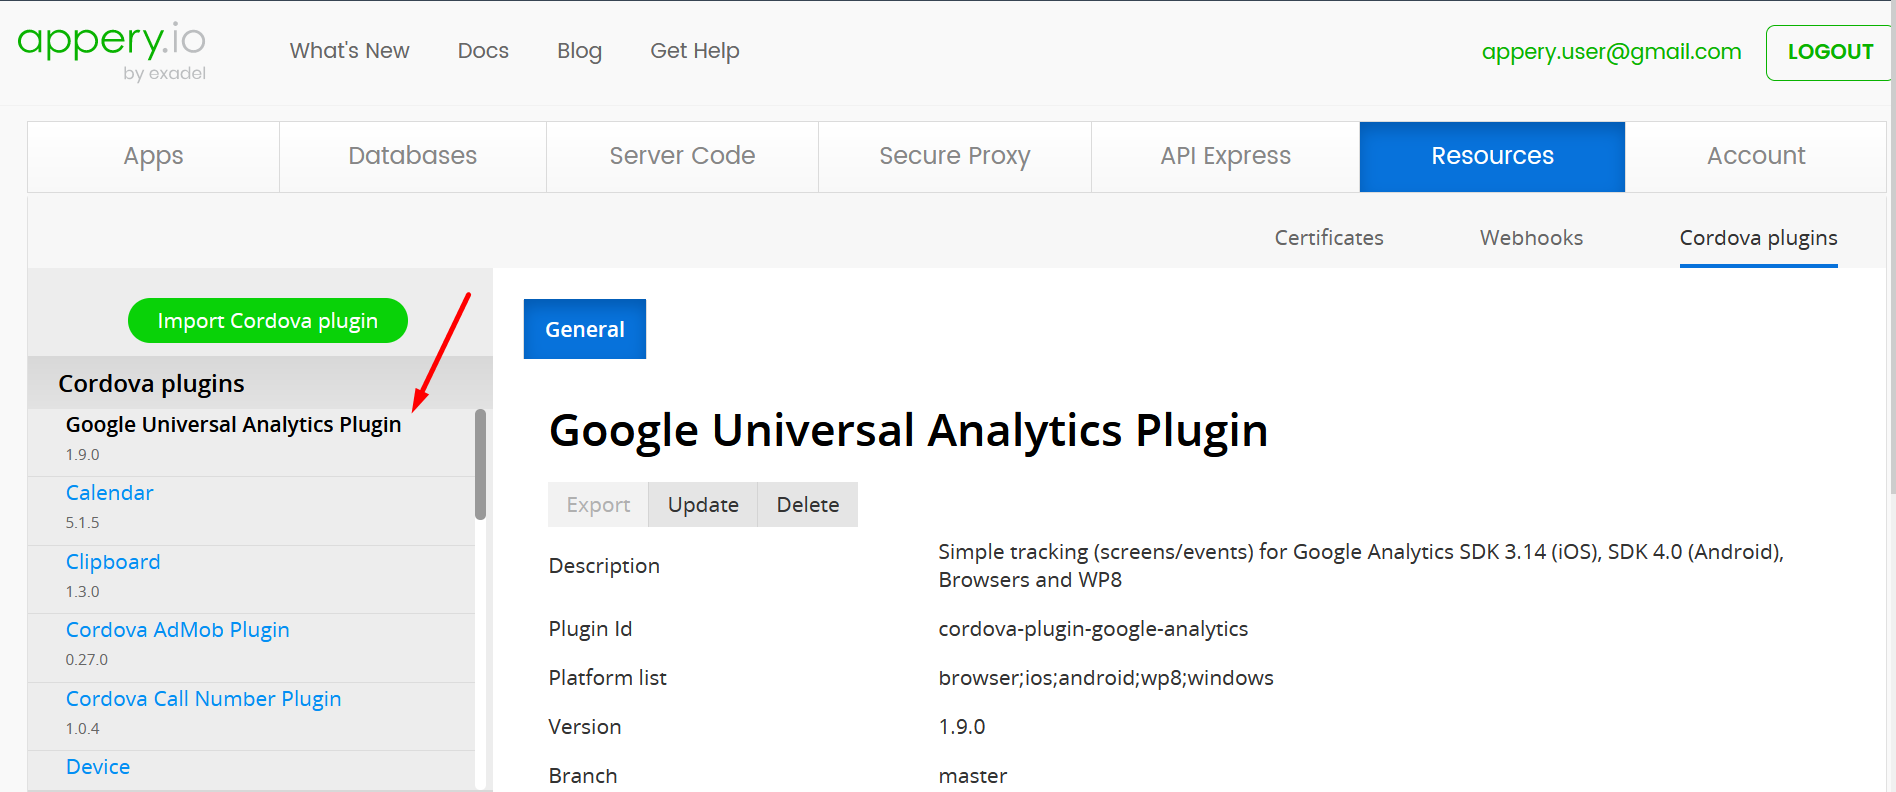Viewport: 1896px width, 792px height.
Task: Click the cordova-plugin-google-analytics plugin id value
Action: coord(1093,629)
